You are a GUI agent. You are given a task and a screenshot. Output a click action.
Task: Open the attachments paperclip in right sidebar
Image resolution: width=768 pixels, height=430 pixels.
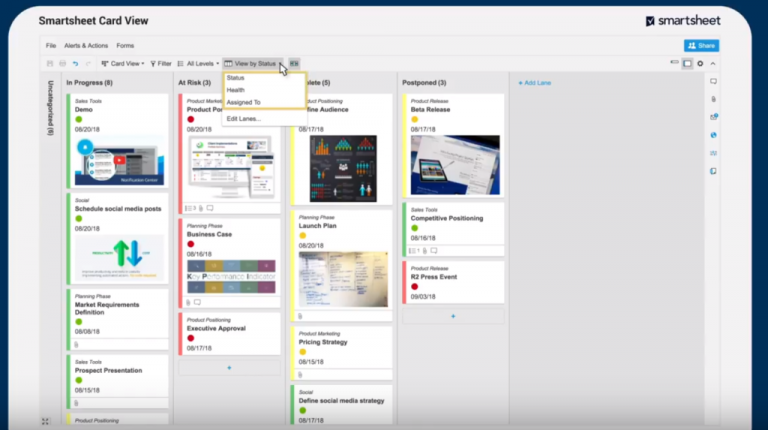tap(713, 99)
